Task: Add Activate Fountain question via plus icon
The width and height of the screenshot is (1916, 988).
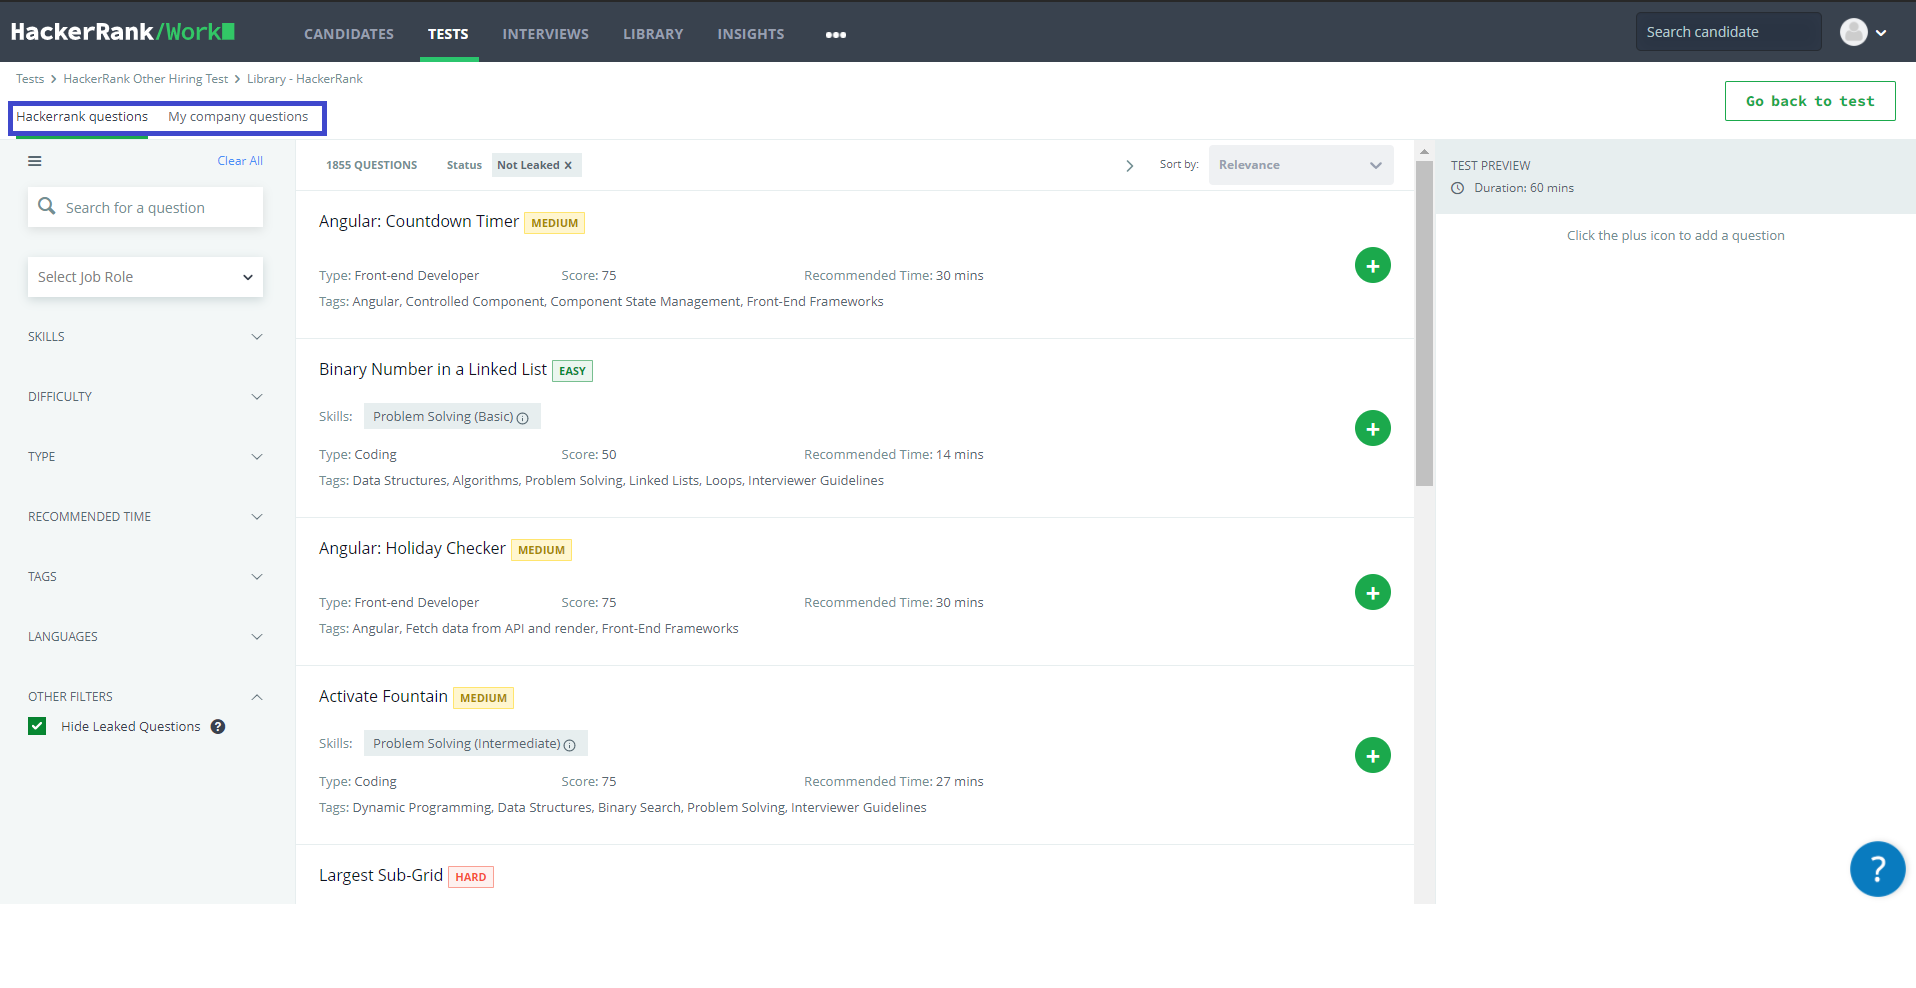Action: tap(1372, 755)
